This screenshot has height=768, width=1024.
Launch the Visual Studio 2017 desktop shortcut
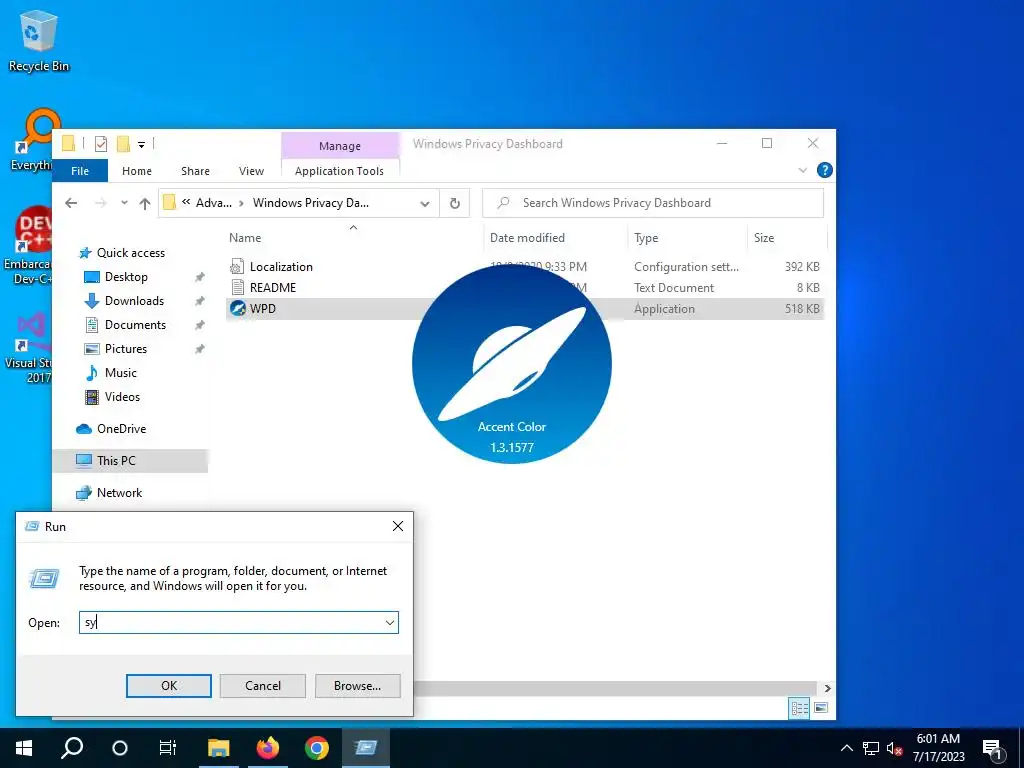click(x=29, y=348)
